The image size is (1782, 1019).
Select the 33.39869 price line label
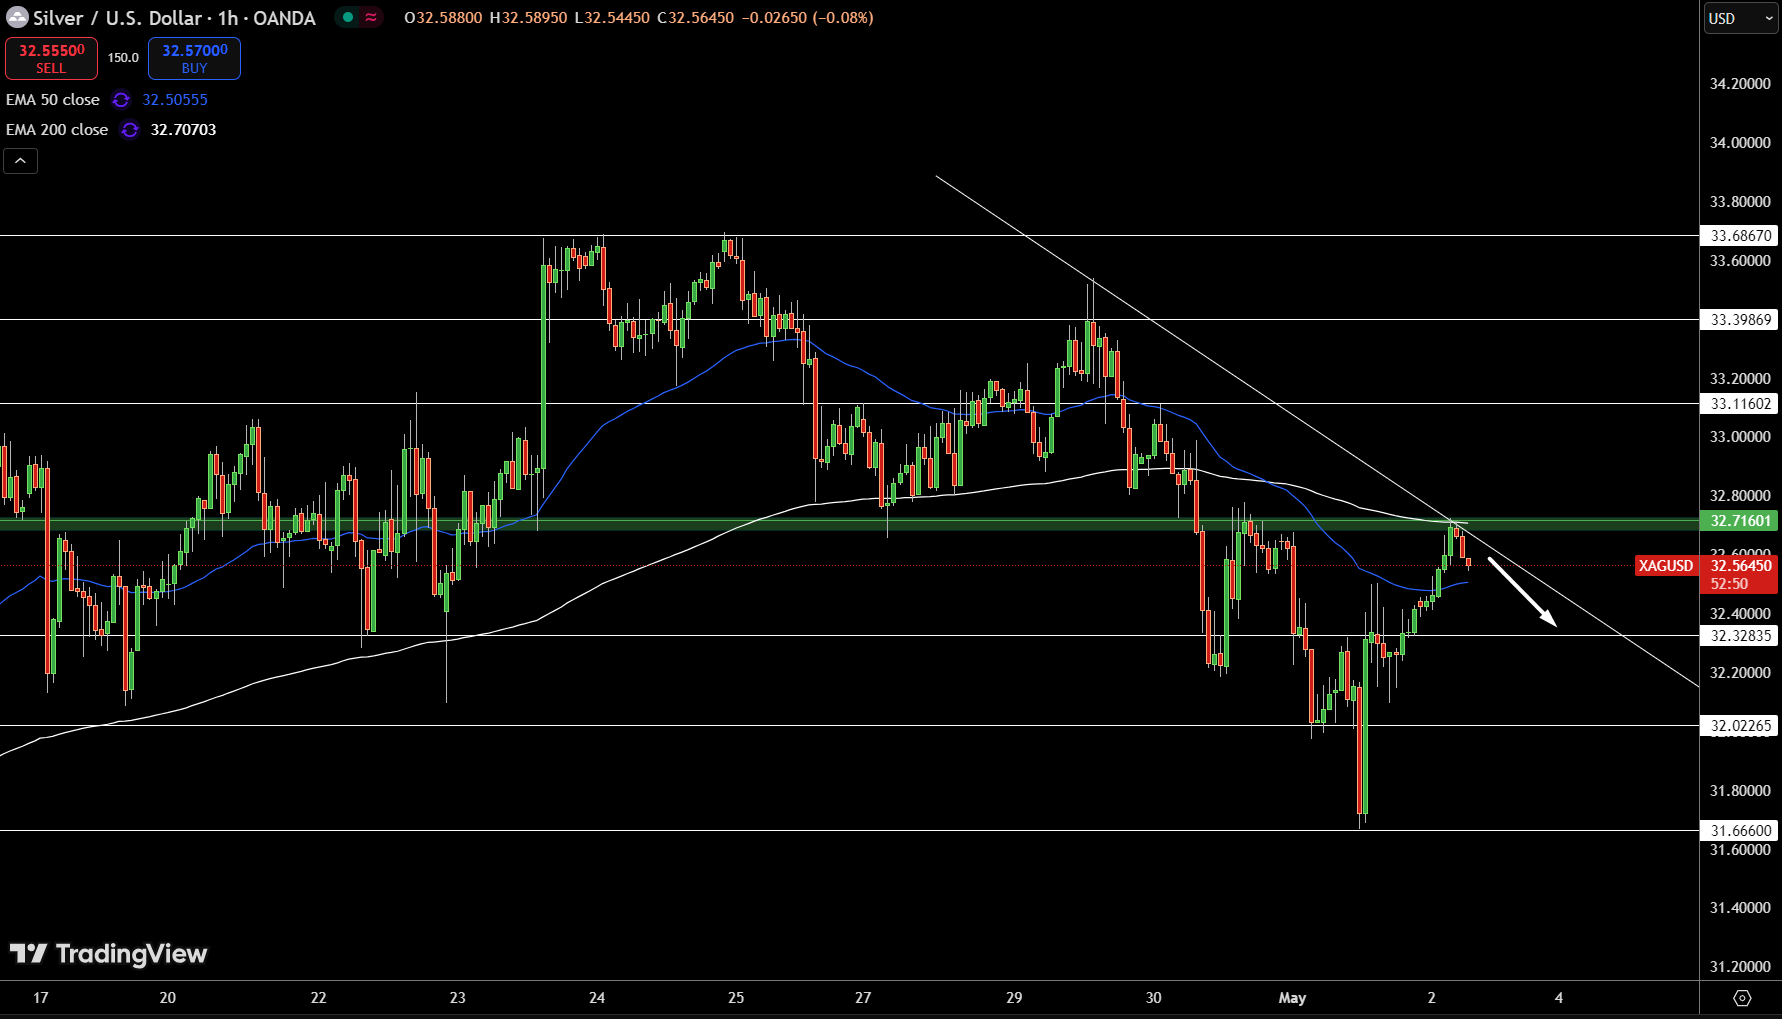[1740, 320]
